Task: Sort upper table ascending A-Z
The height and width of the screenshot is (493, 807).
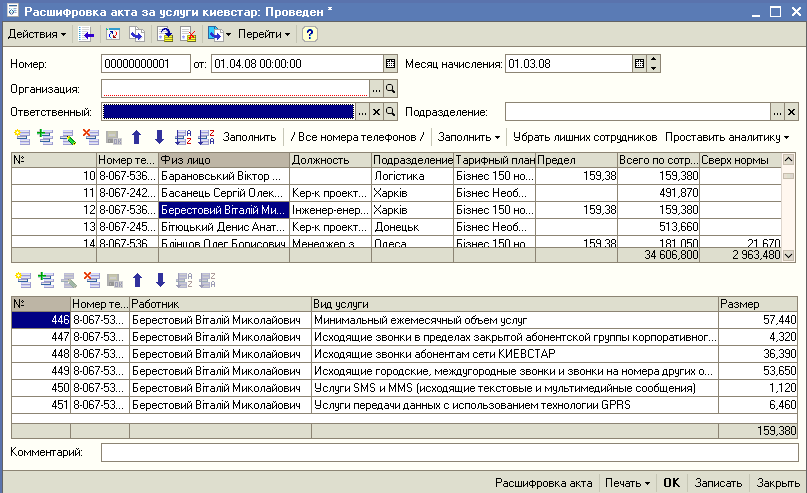Action: 183,136
